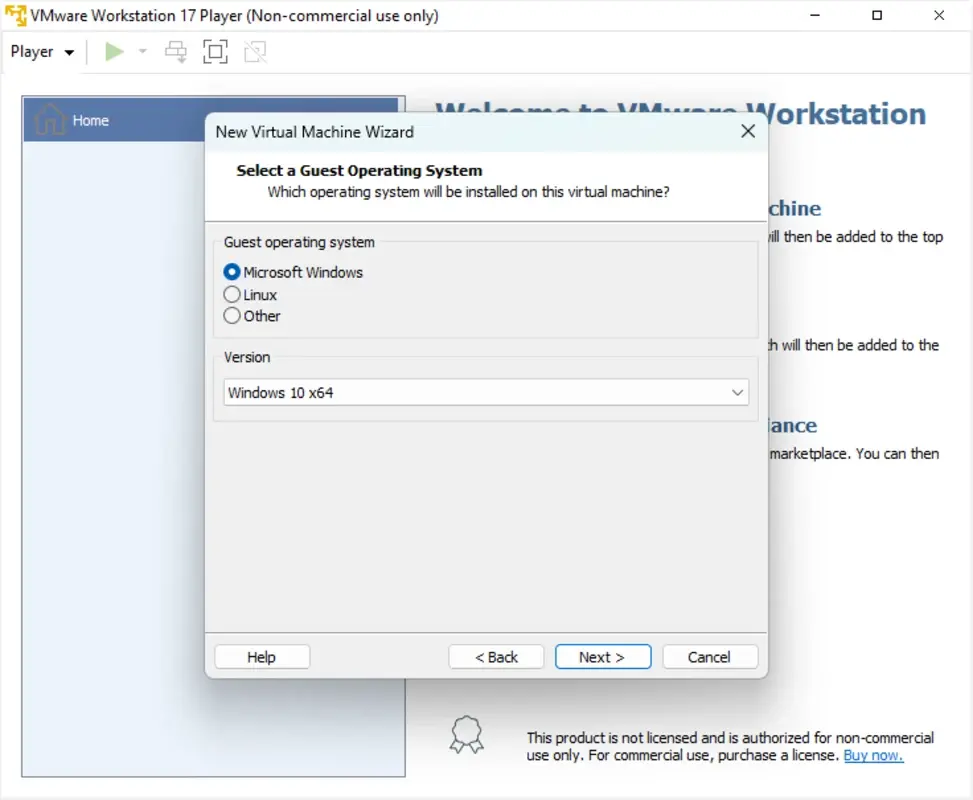Select Linux as guest operating system

click(x=231, y=294)
